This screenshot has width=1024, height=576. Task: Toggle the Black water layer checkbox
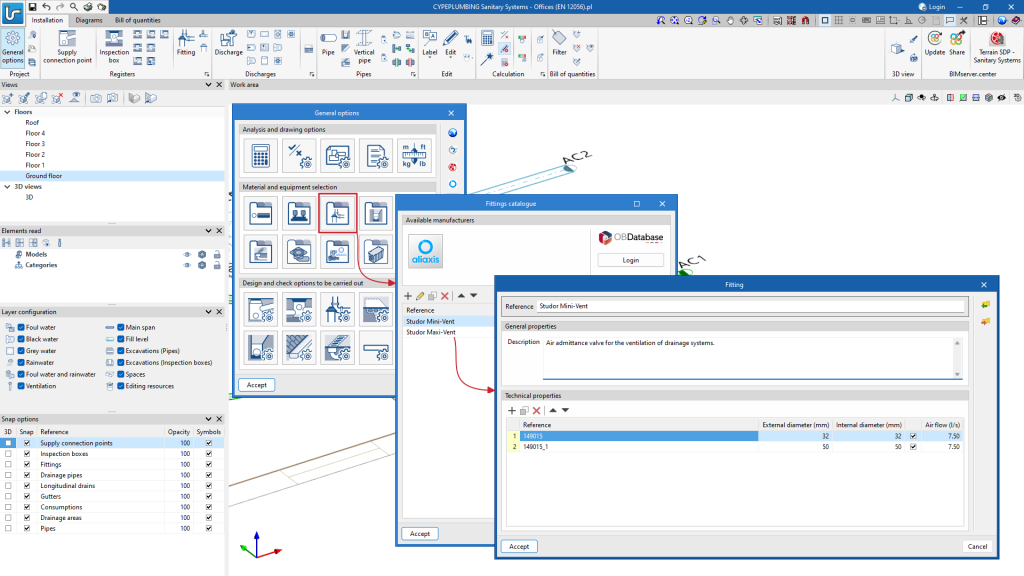point(21,339)
